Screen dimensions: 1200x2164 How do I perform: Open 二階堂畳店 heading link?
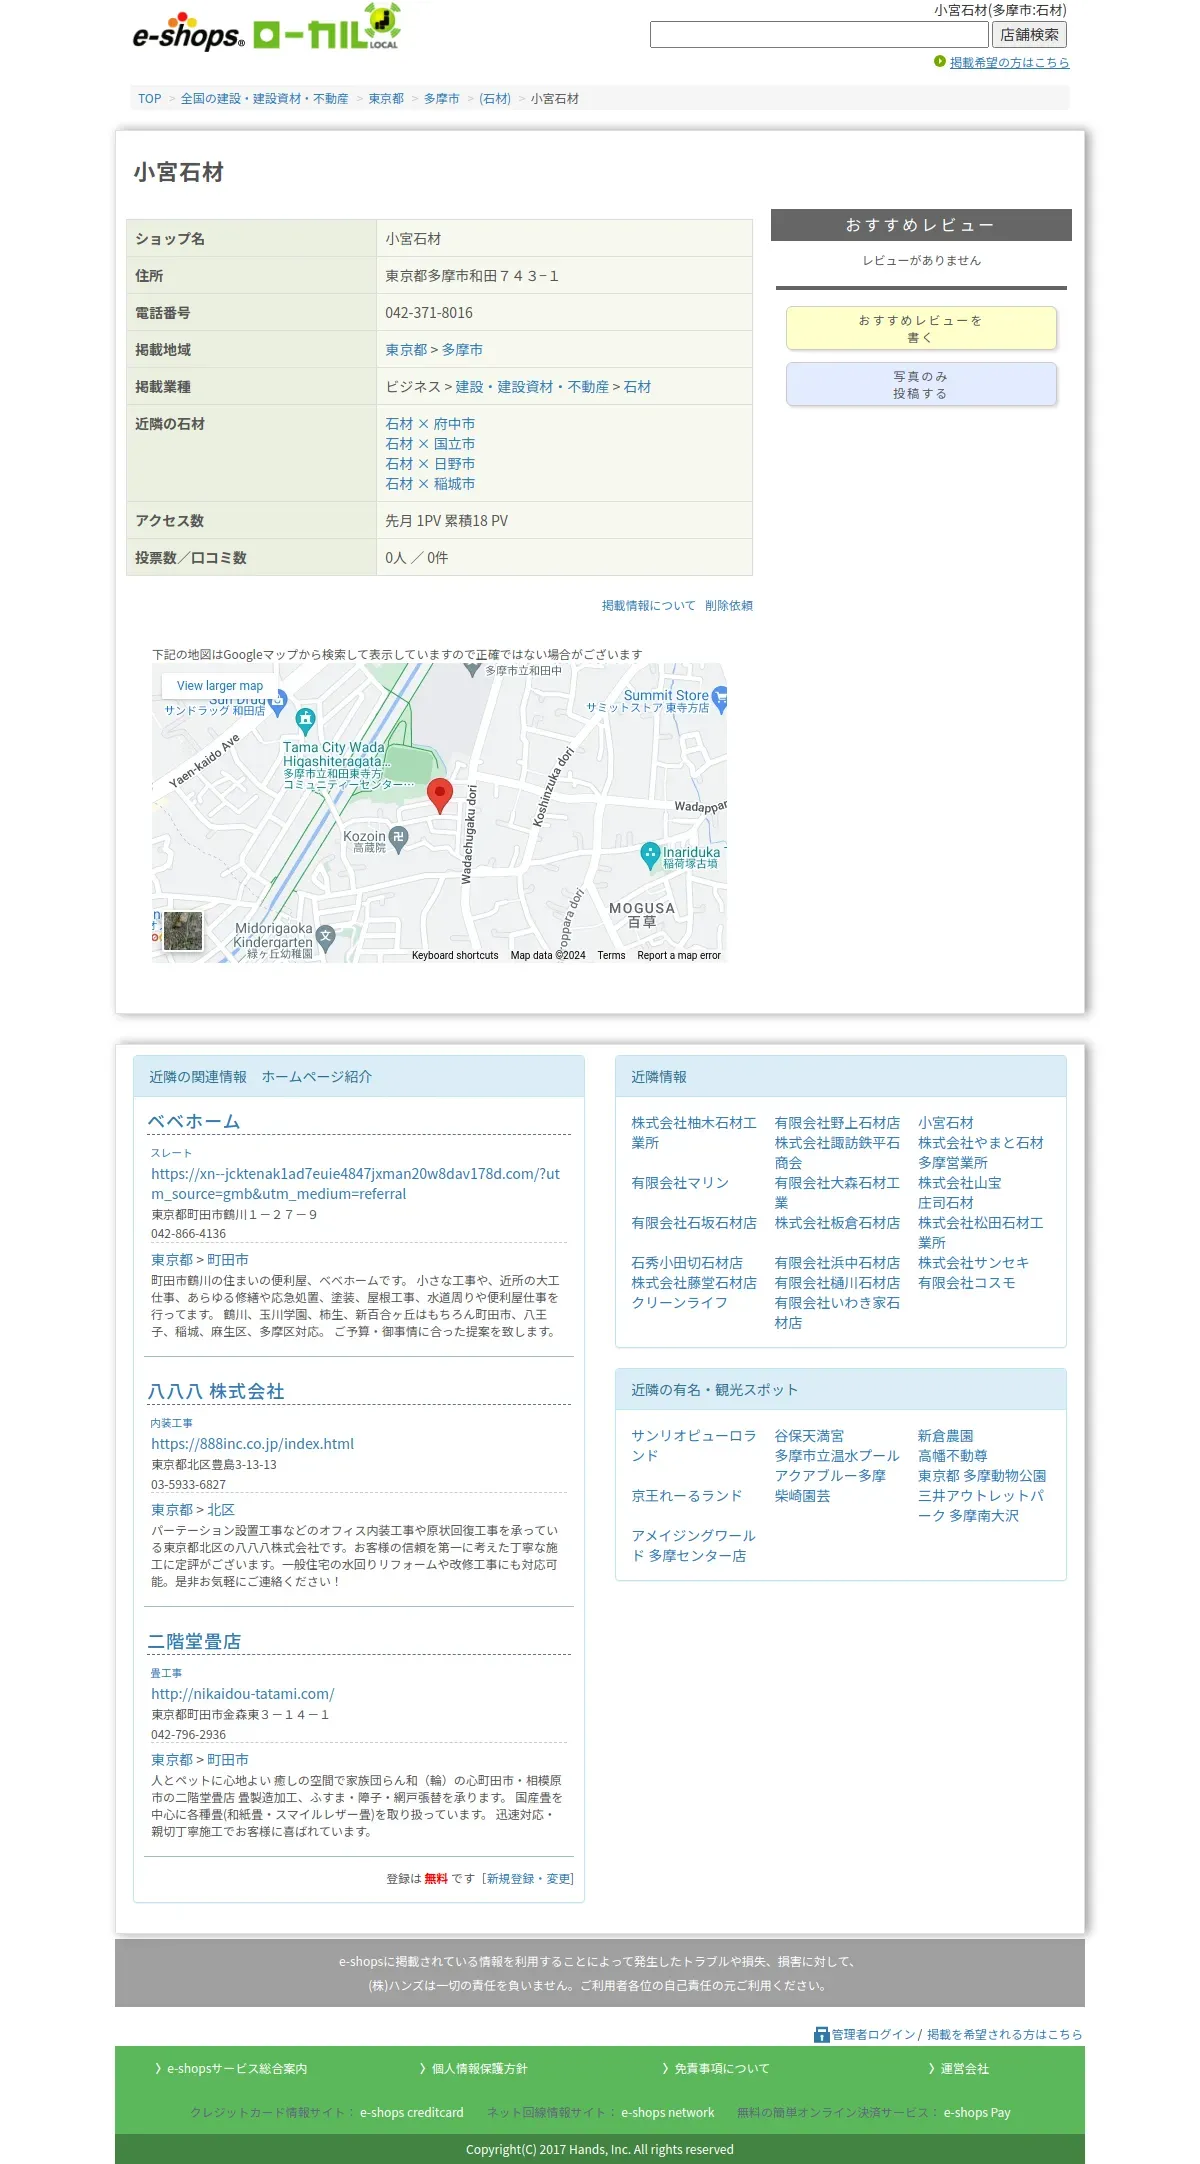194,1642
